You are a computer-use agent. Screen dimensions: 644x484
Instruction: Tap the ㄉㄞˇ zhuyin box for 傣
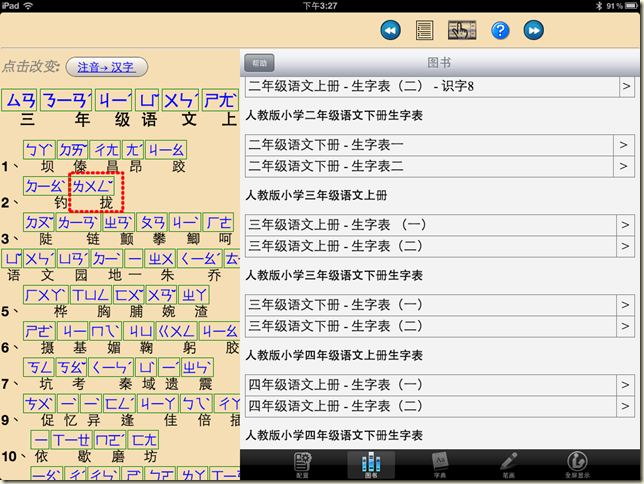coord(72,150)
